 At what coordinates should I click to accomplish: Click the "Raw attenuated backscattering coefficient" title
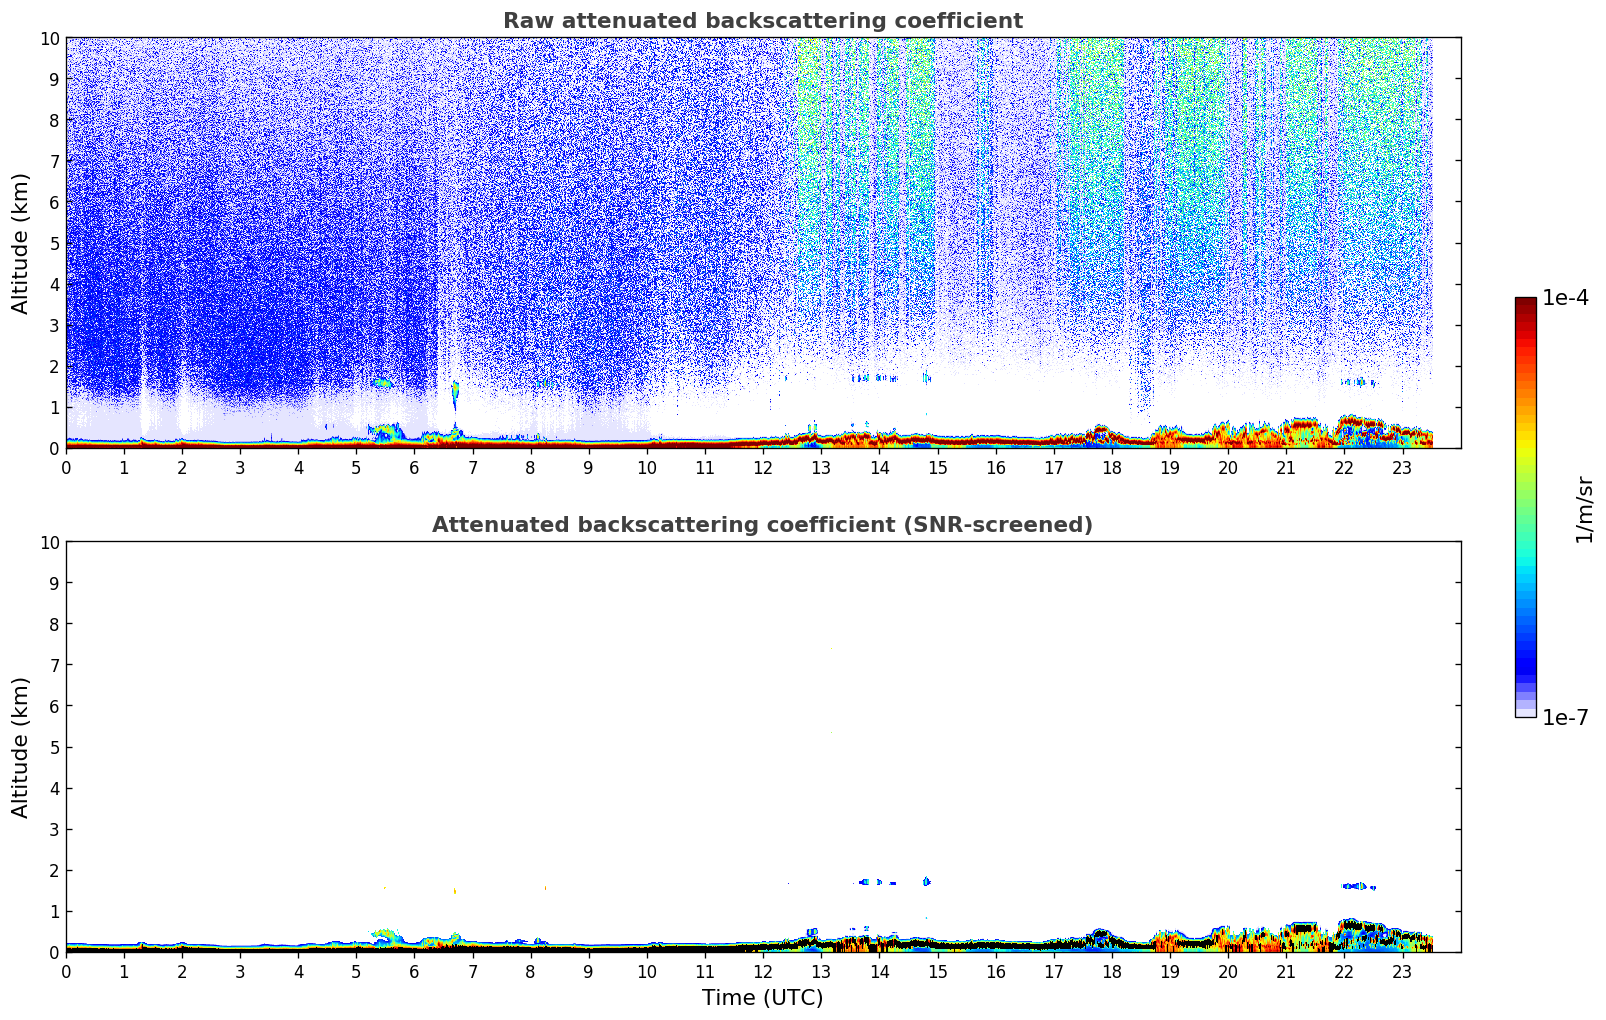[x=762, y=21]
